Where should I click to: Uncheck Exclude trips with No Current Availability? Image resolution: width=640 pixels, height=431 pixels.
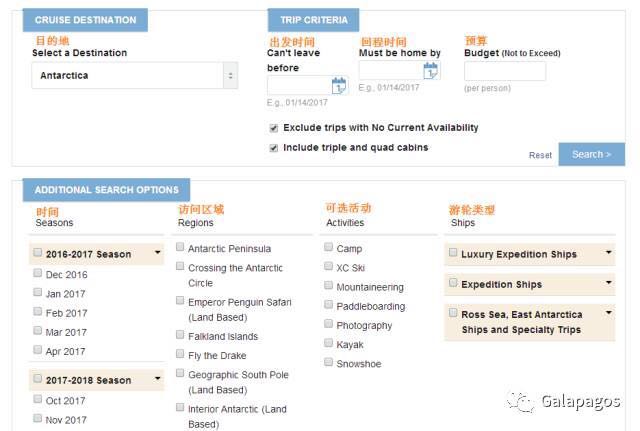click(x=273, y=128)
